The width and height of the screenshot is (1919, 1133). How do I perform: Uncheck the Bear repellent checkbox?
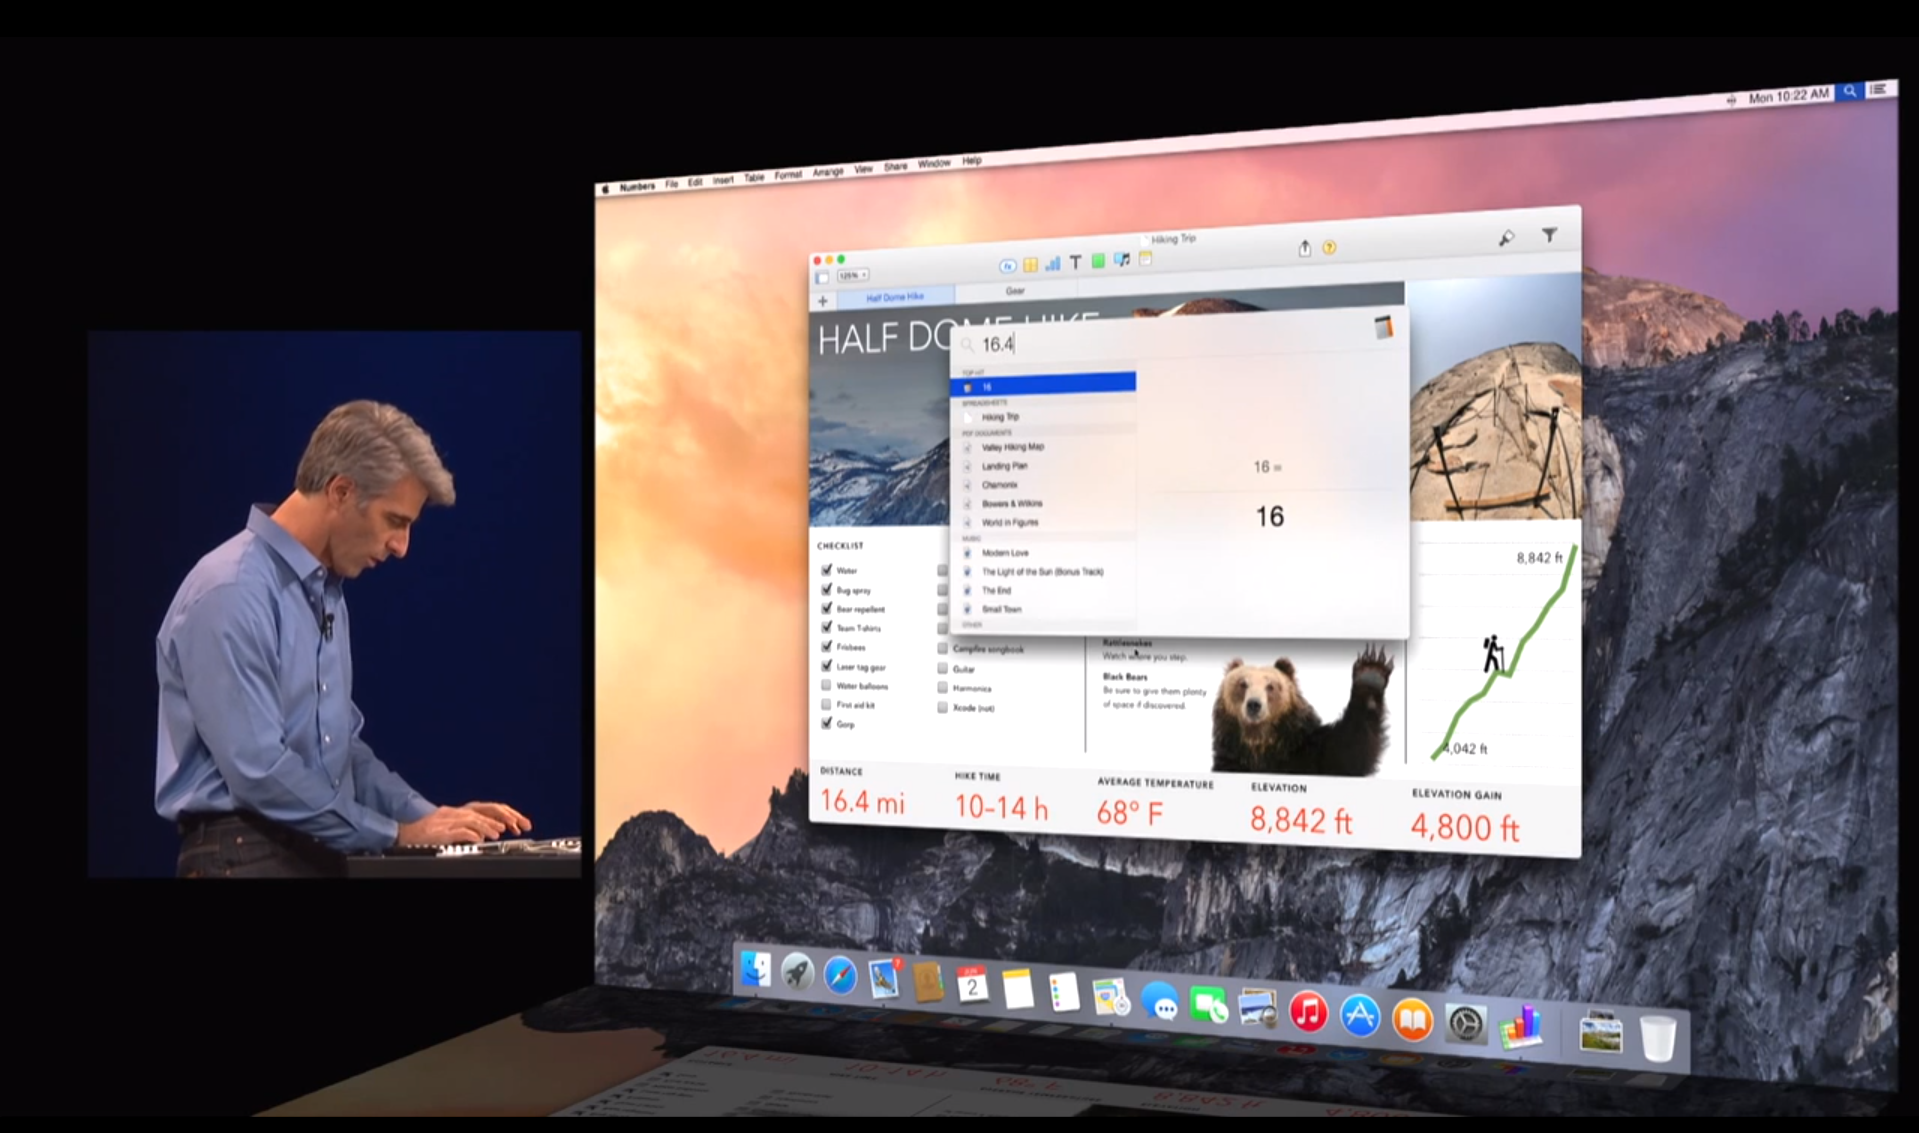pyautogui.click(x=827, y=608)
